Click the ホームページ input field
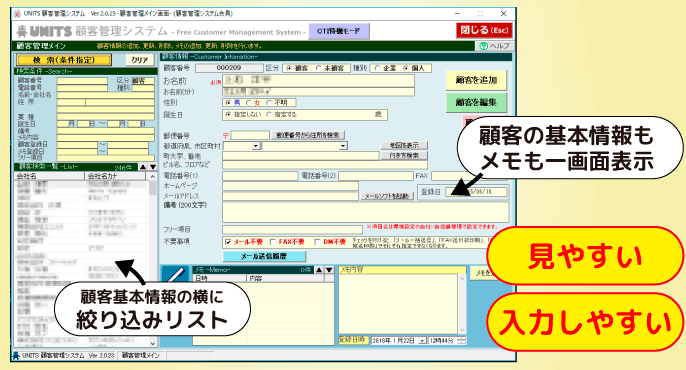The height and width of the screenshot is (370, 686). click(290, 186)
